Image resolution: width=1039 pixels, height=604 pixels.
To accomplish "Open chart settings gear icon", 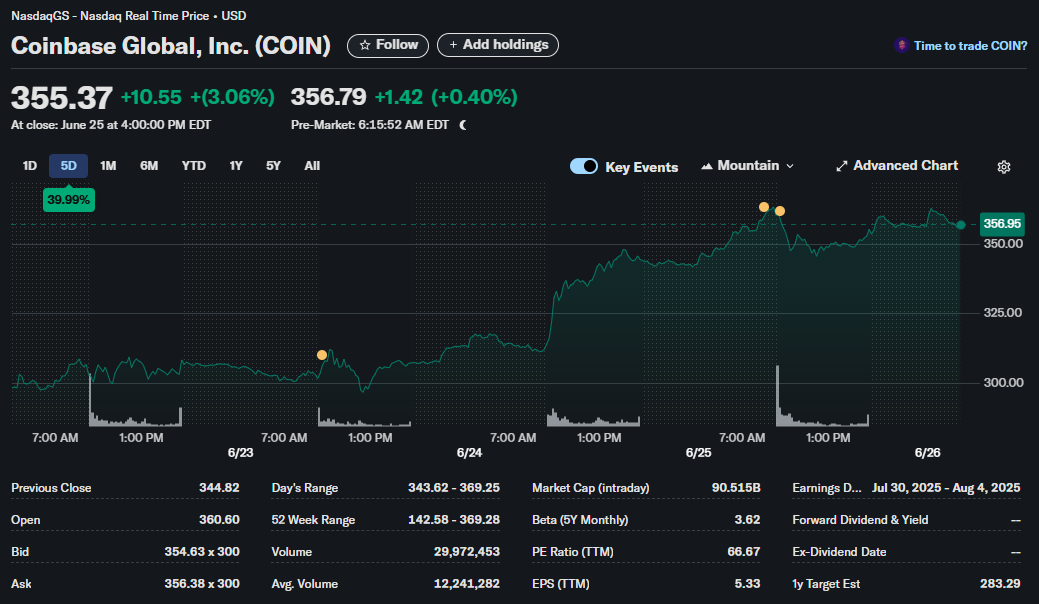I will click(1004, 167).
